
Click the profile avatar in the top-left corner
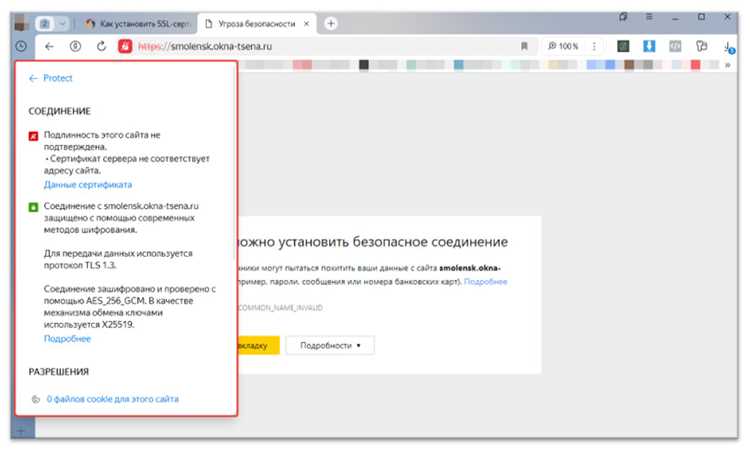coord(21,22)
